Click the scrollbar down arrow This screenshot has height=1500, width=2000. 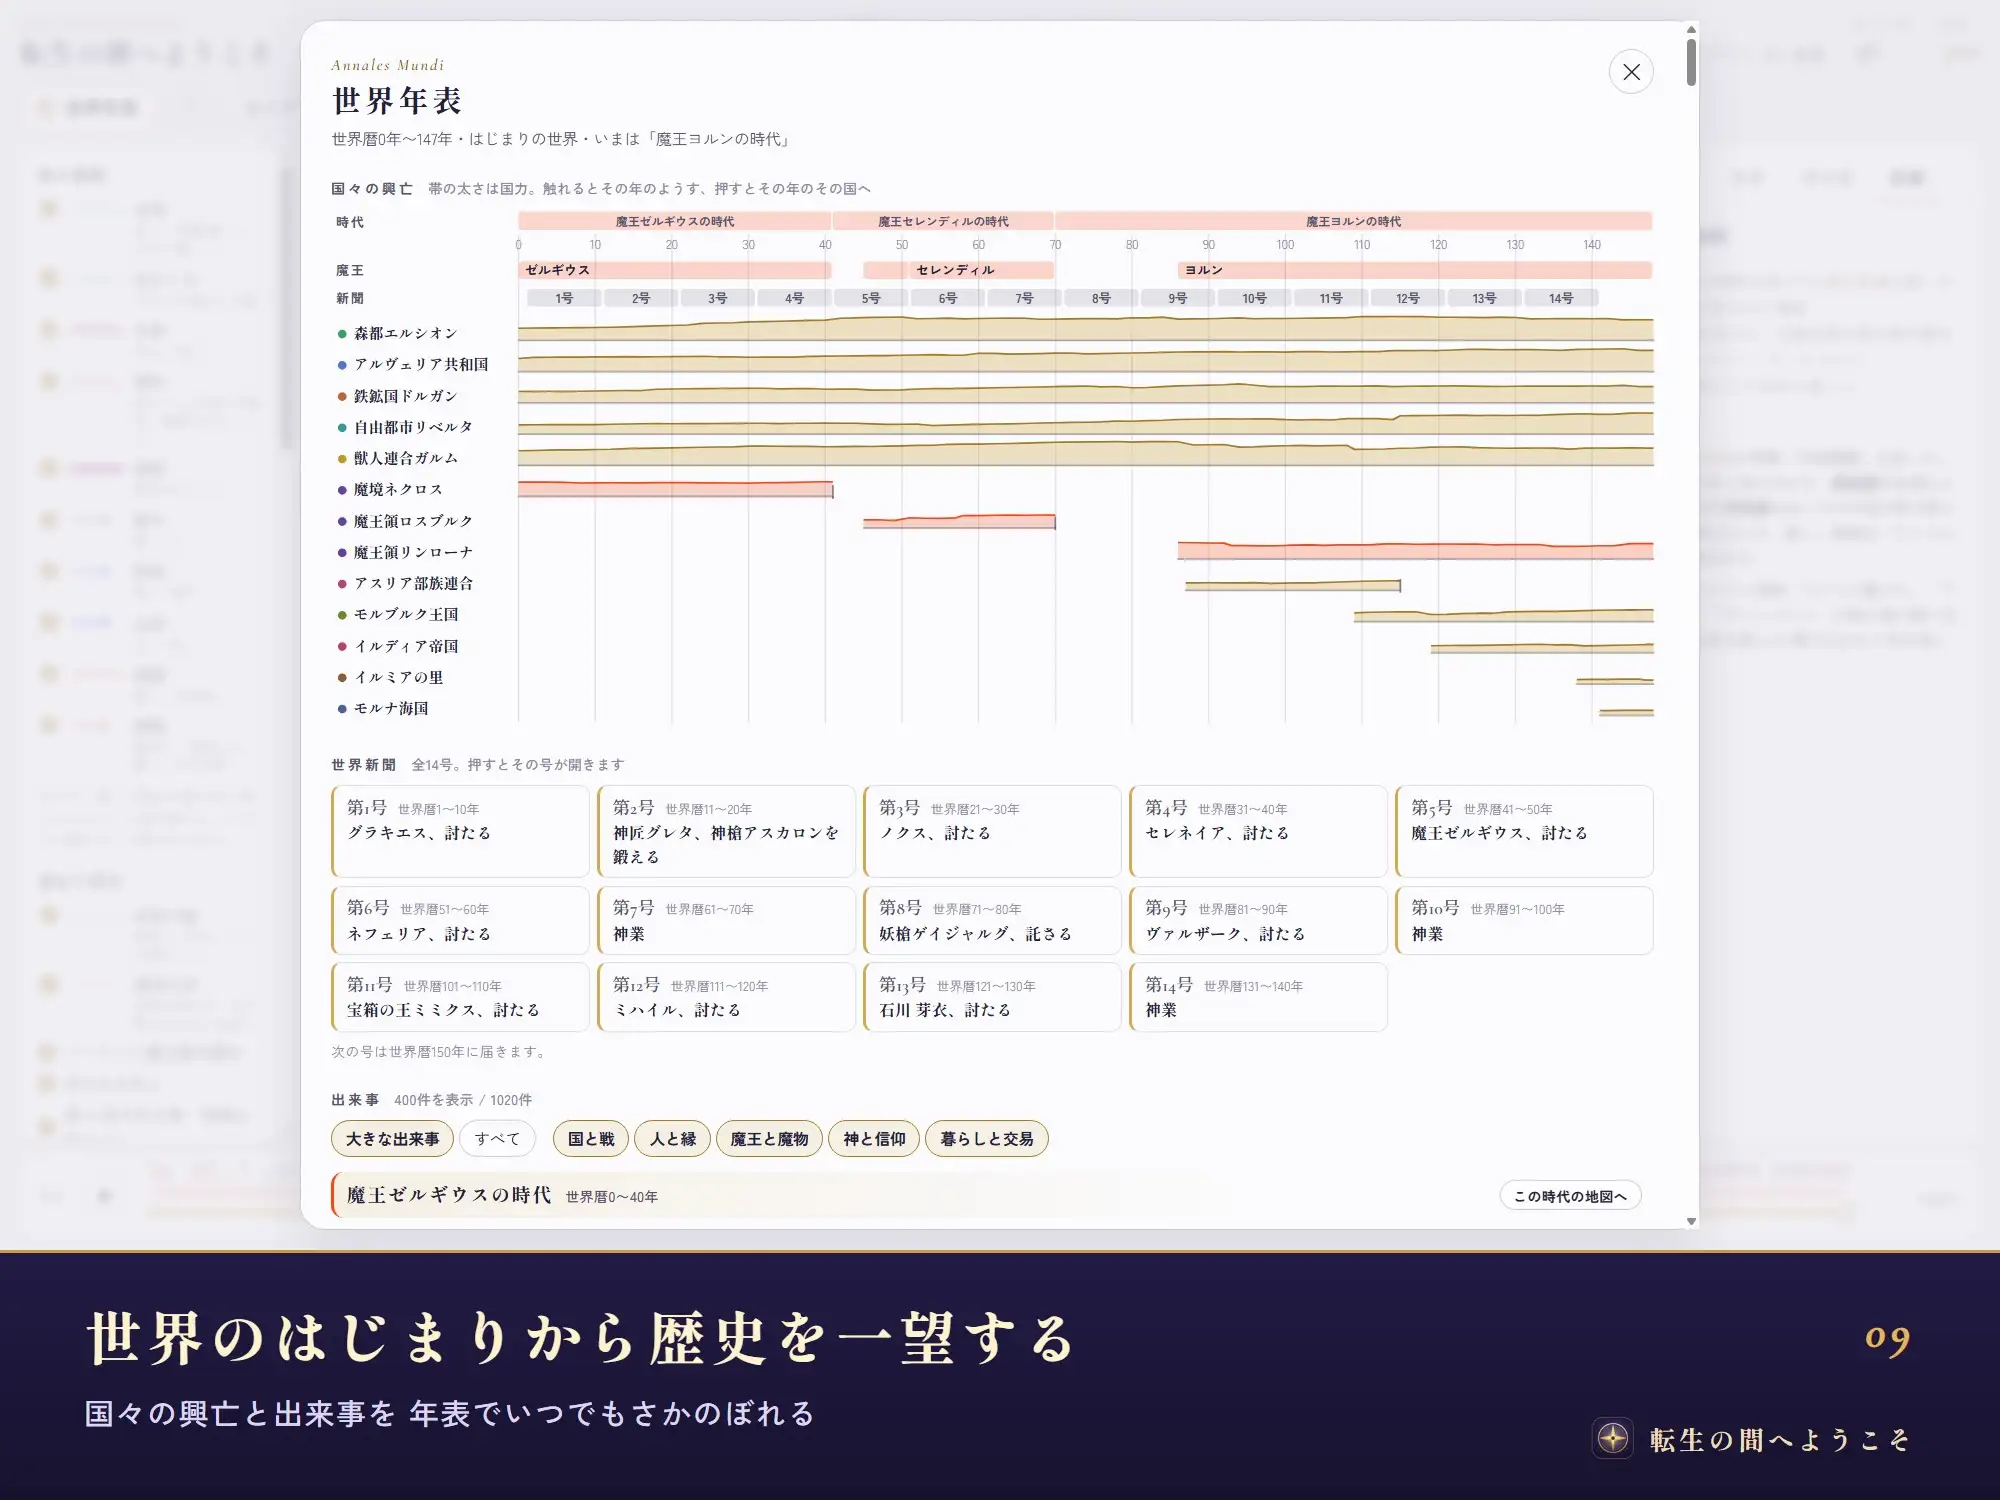1691,1221
